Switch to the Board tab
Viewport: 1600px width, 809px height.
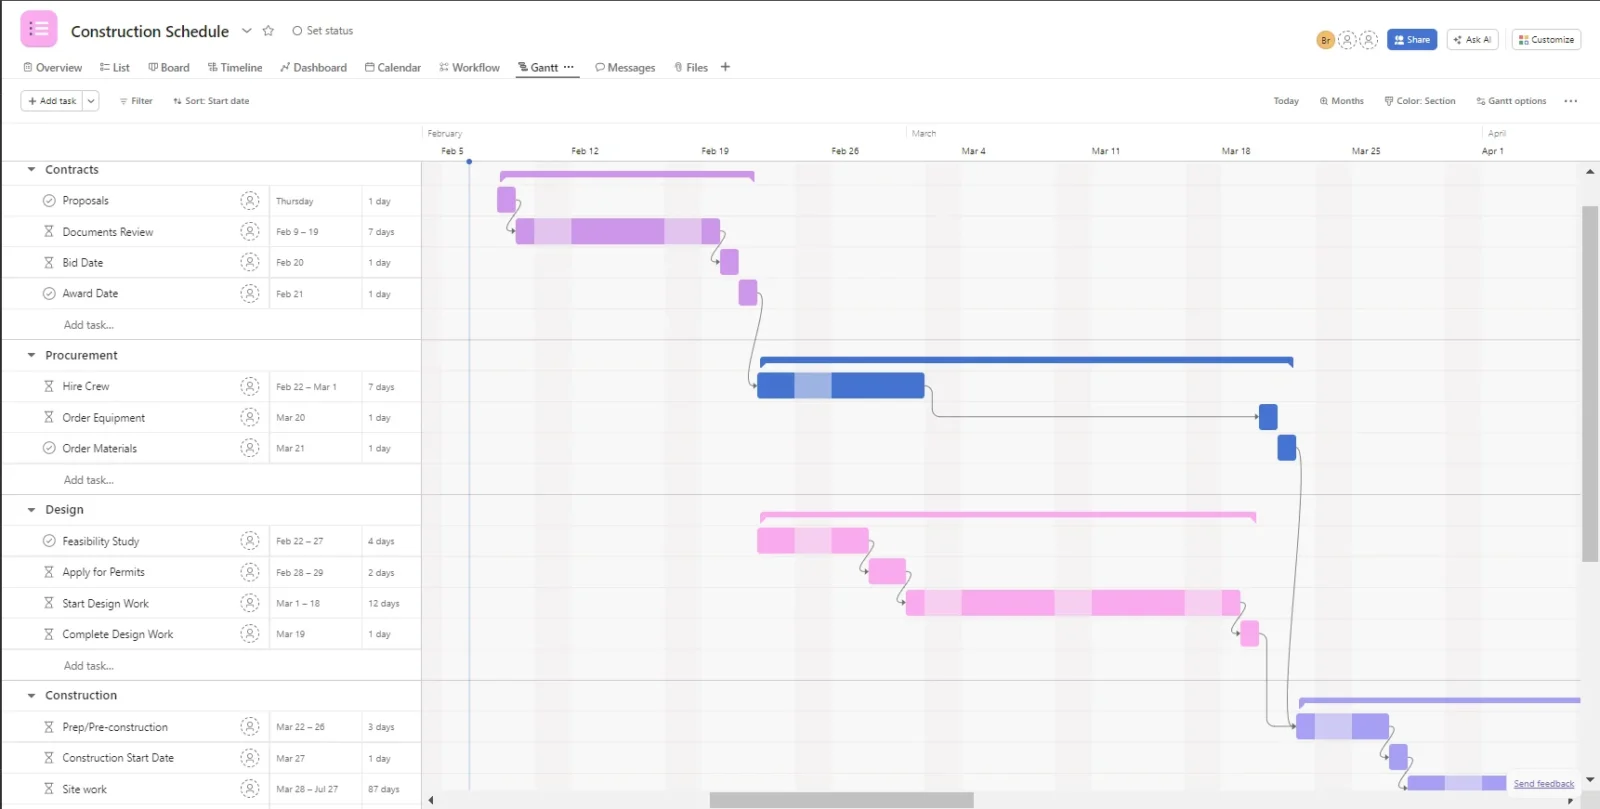pyautogui.click(x=169, y=68)
